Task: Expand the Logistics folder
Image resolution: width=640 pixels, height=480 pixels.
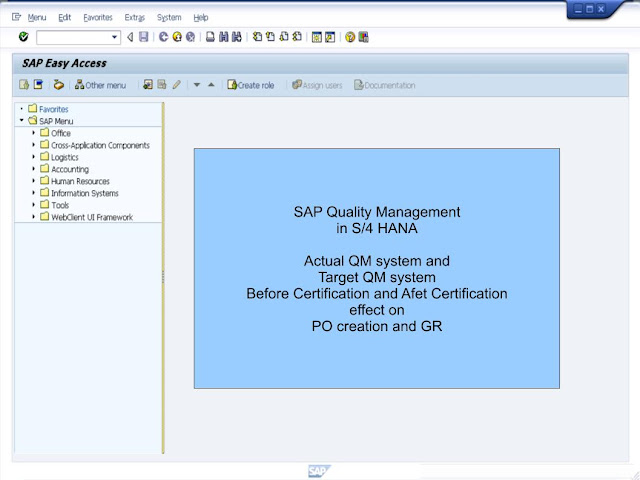Action: 33,156
